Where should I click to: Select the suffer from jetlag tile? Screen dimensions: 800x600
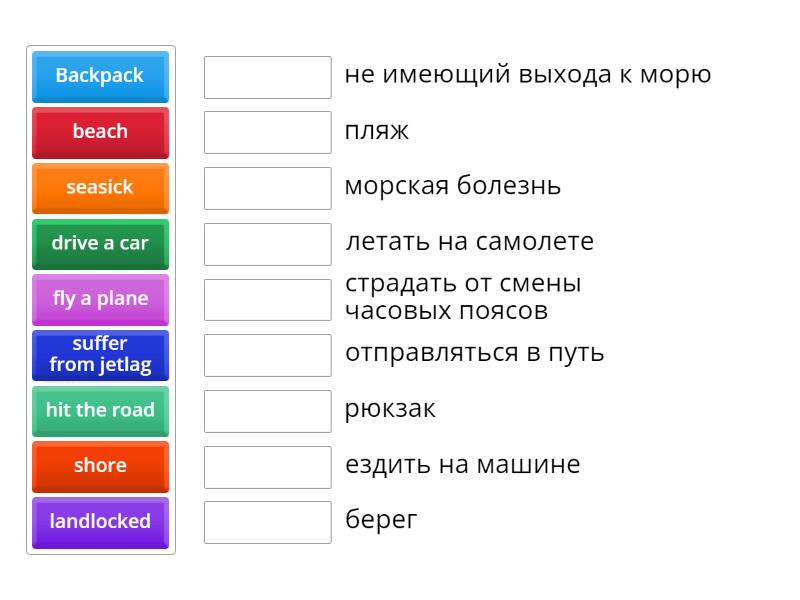[x=100, y=355]
